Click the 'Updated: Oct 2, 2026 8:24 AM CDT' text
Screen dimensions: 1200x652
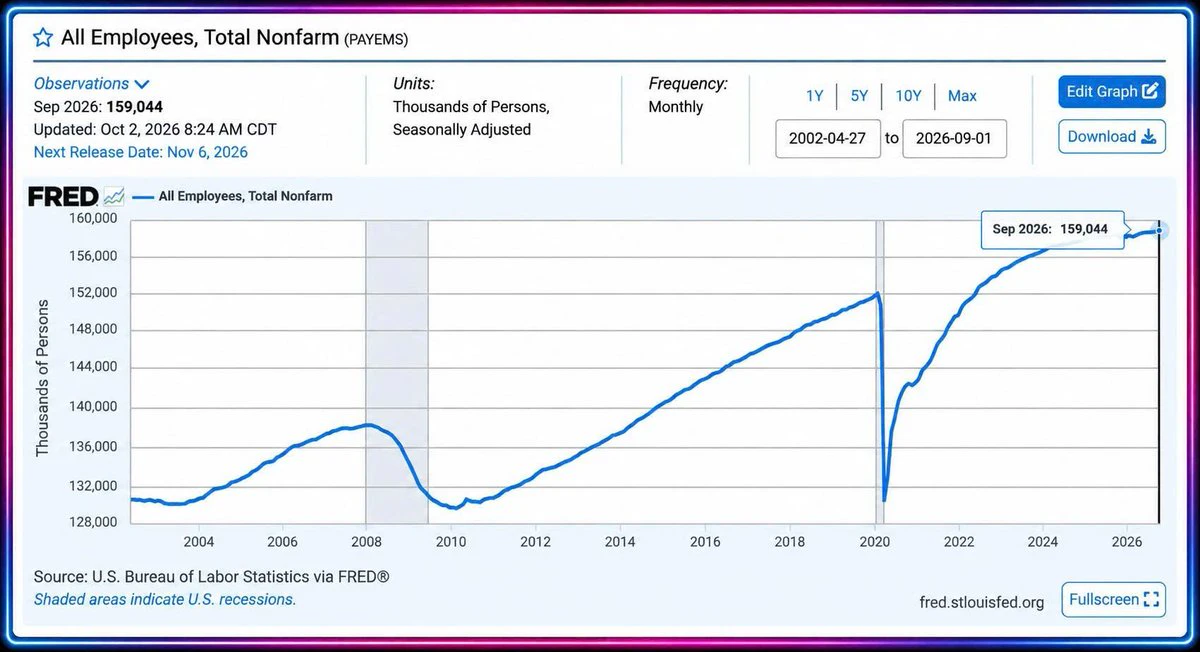[x=155, y=129]
